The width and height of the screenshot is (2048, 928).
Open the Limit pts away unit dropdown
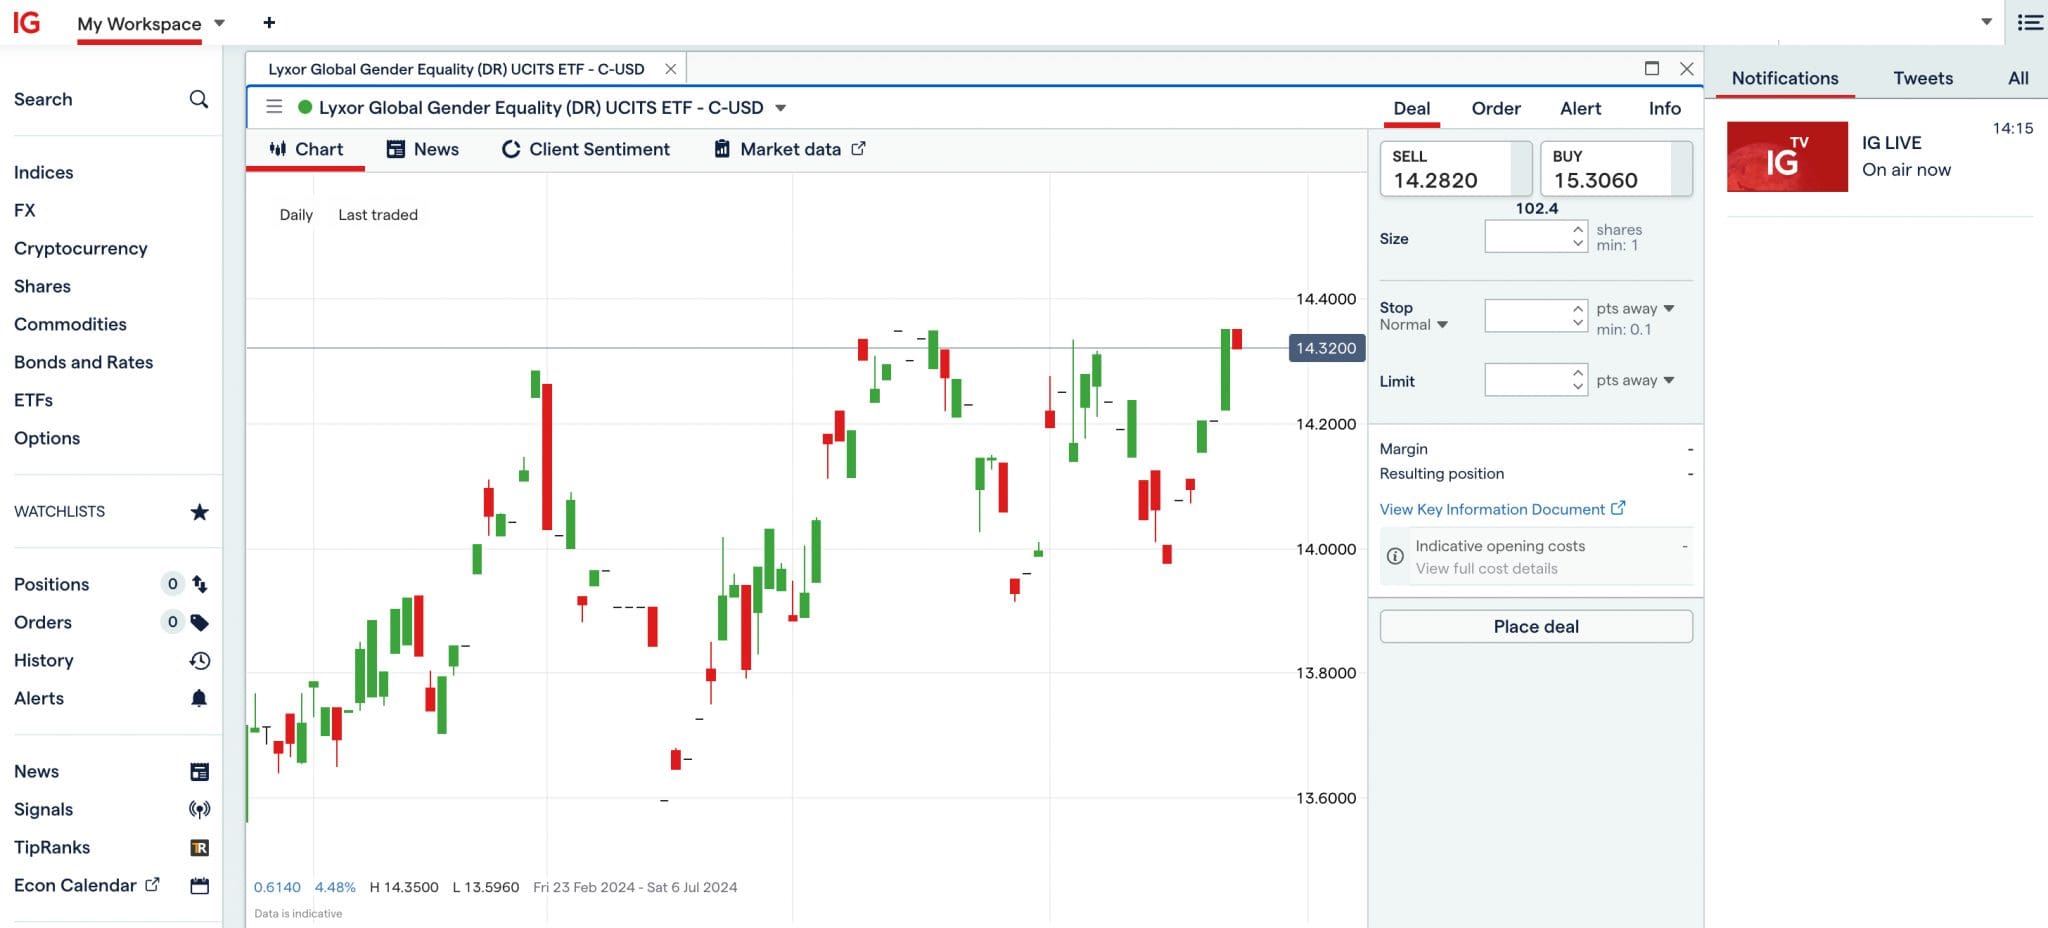tap(1636, 380)
